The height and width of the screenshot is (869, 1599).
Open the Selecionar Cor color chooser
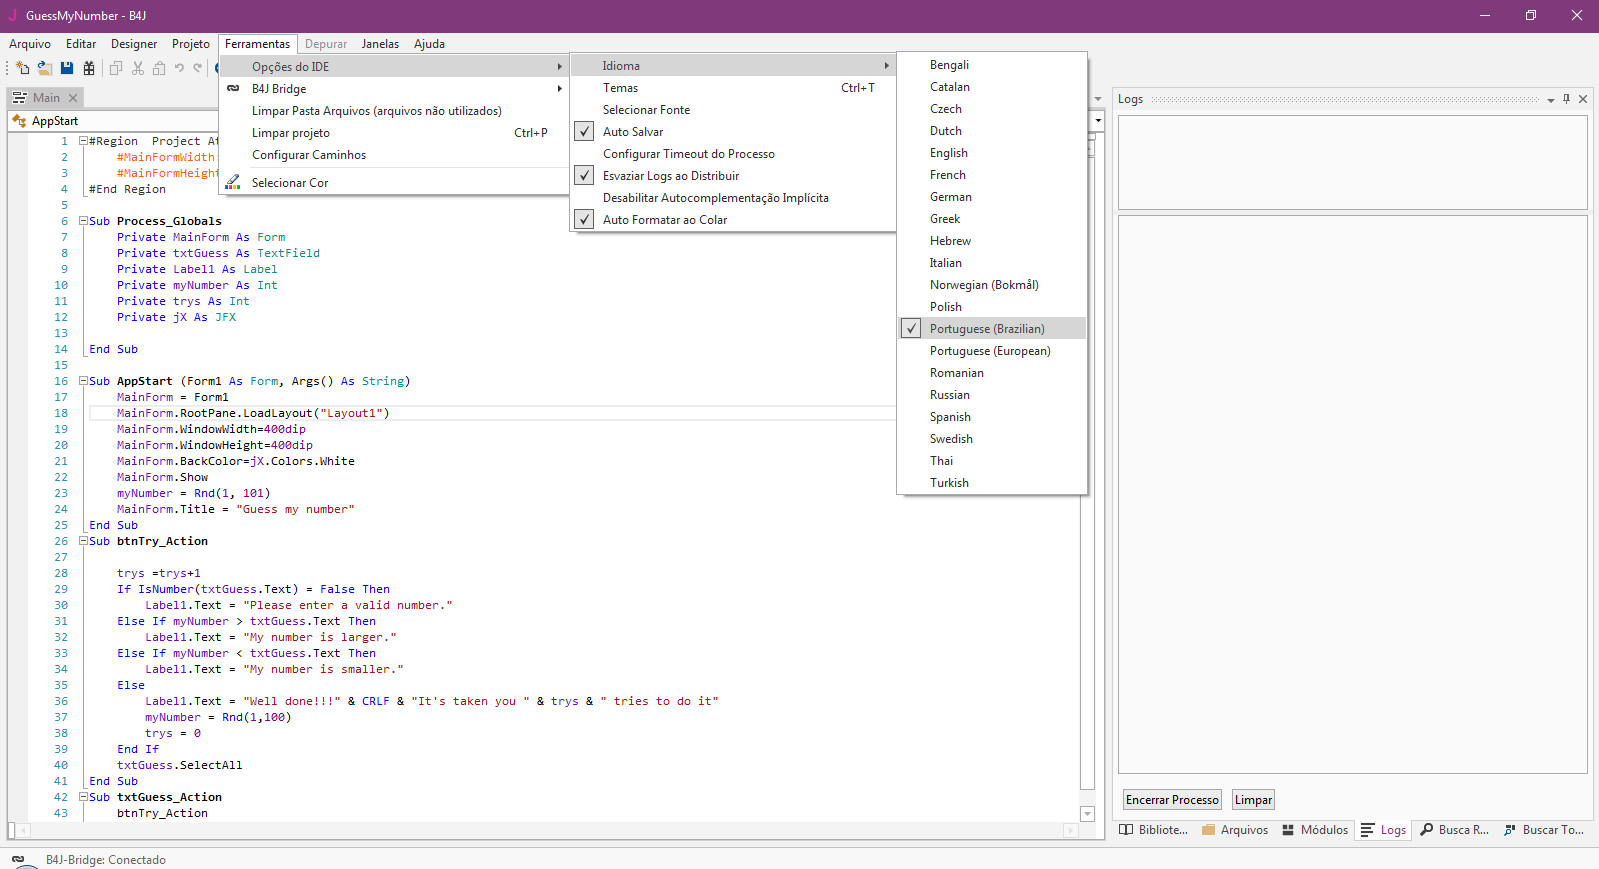(290, 183)
